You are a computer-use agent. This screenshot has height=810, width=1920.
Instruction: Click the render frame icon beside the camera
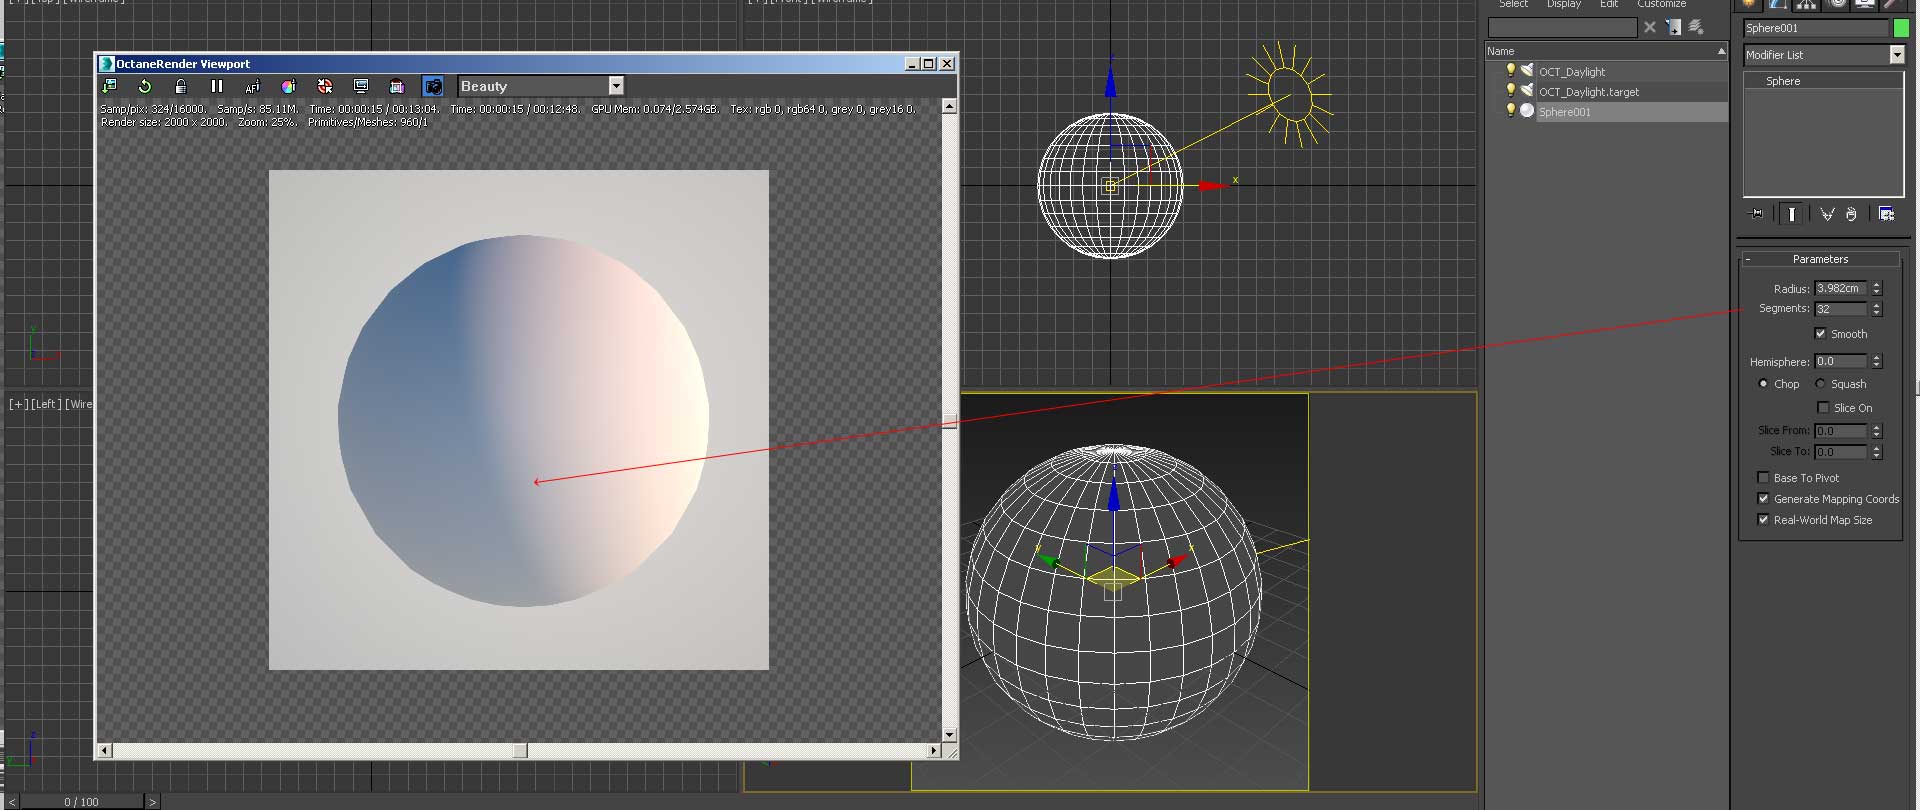point(397,86)
